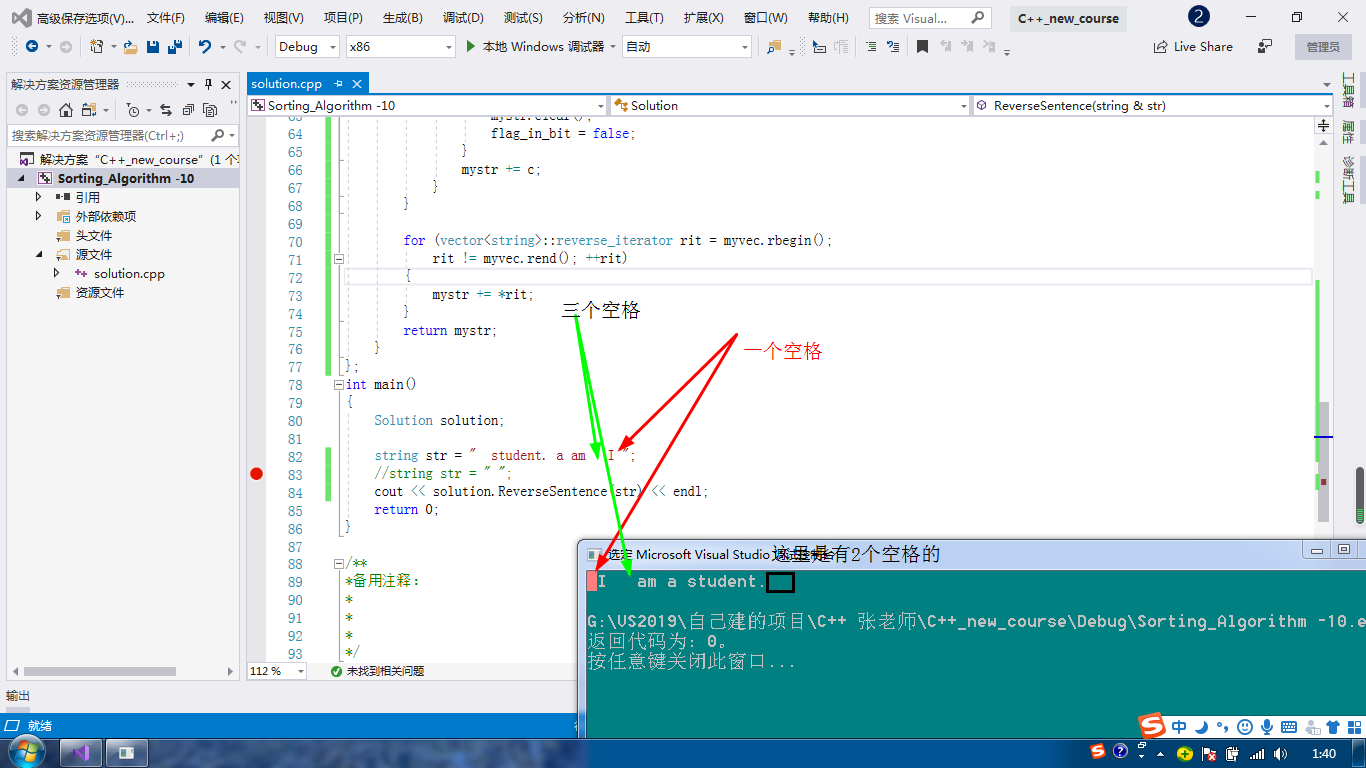Click Sync with Active Document icon
The height and width of the screenshot is (768, 1366).
[x=165, y=110]
